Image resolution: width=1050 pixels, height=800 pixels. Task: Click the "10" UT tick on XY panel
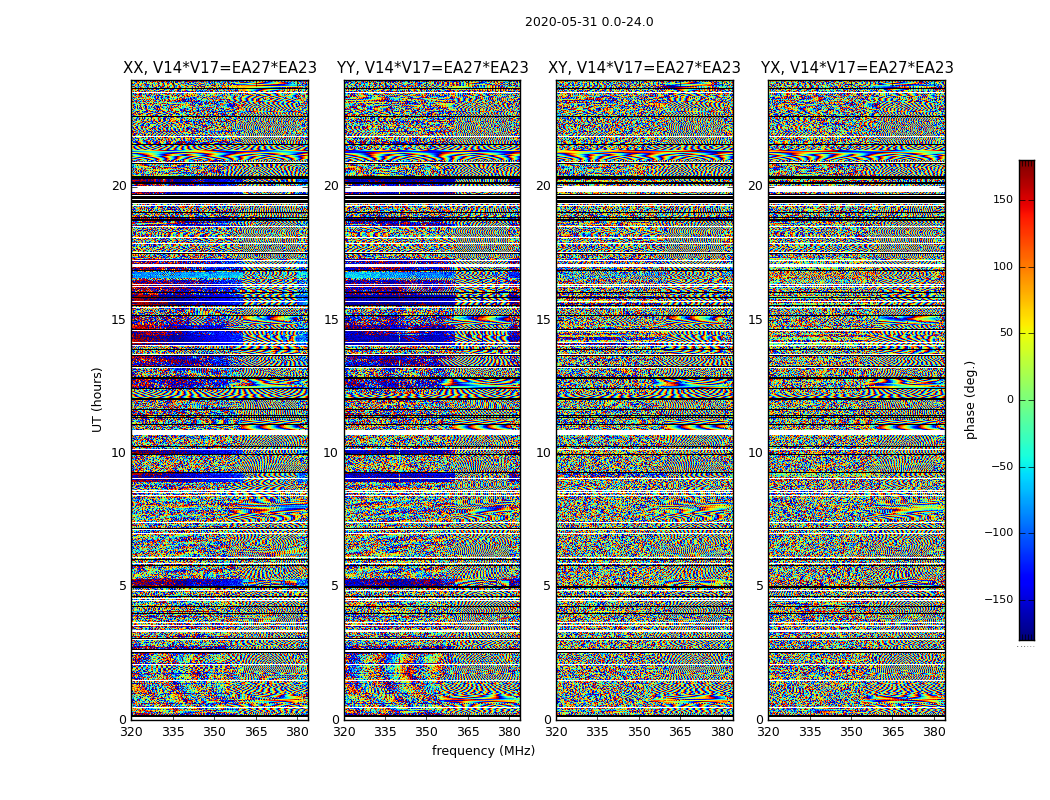[x=544, y=453]
